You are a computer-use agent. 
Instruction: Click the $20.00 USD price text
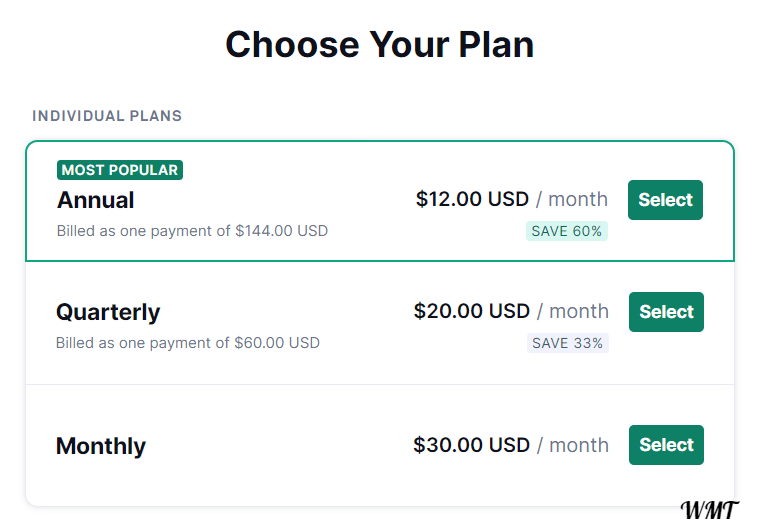pos(471,311)
